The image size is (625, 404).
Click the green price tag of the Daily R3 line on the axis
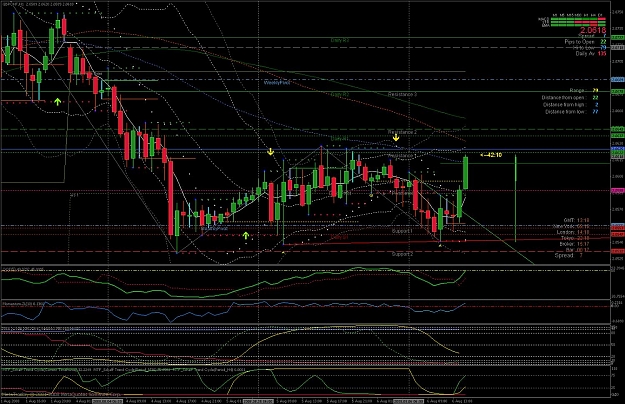click(617, 37)
